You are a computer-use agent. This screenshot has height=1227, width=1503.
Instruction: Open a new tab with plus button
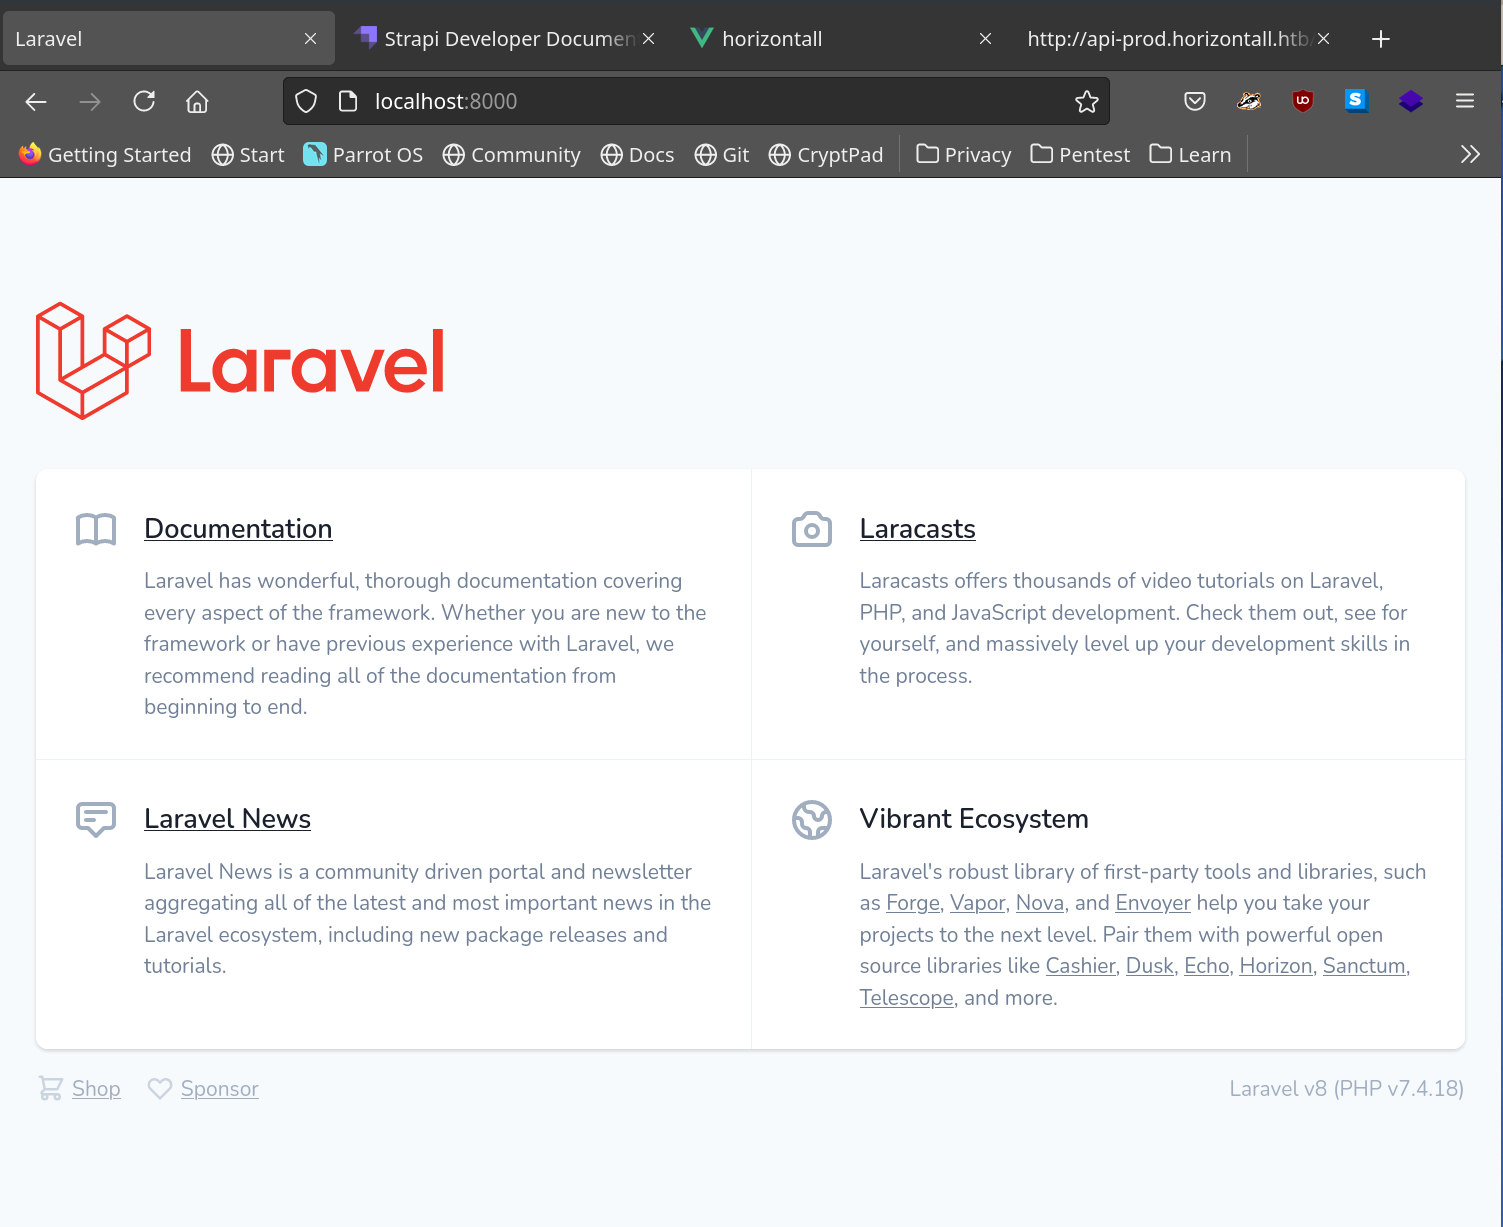click(1380, 39)
